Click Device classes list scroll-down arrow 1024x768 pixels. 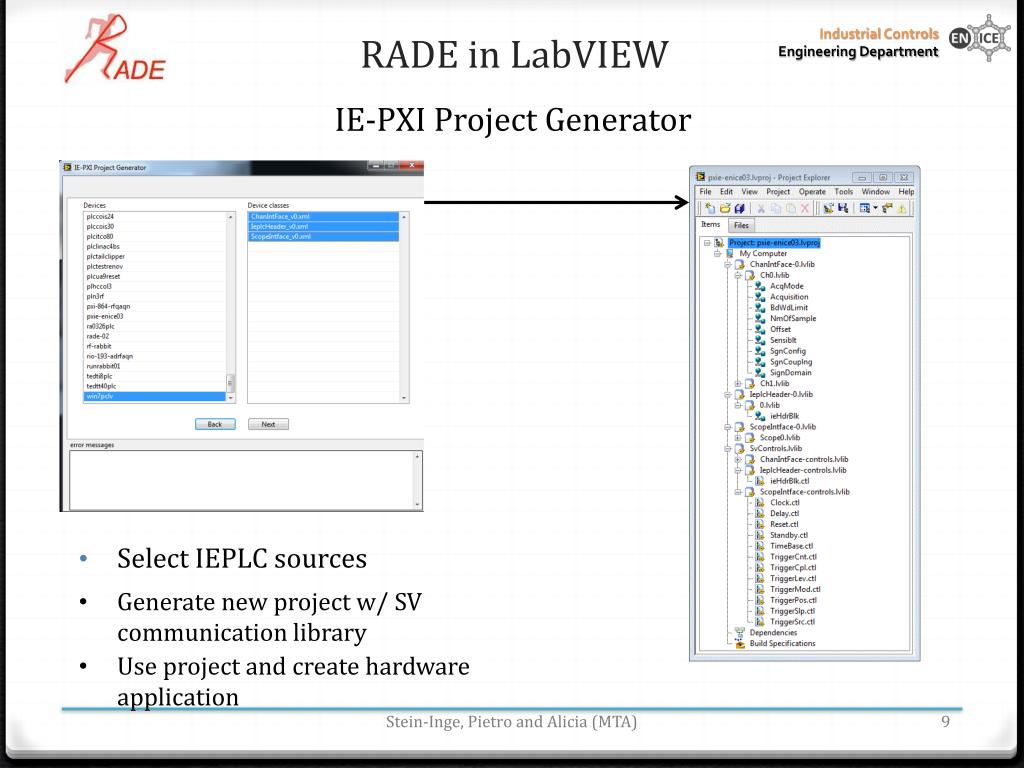[404, 398]
